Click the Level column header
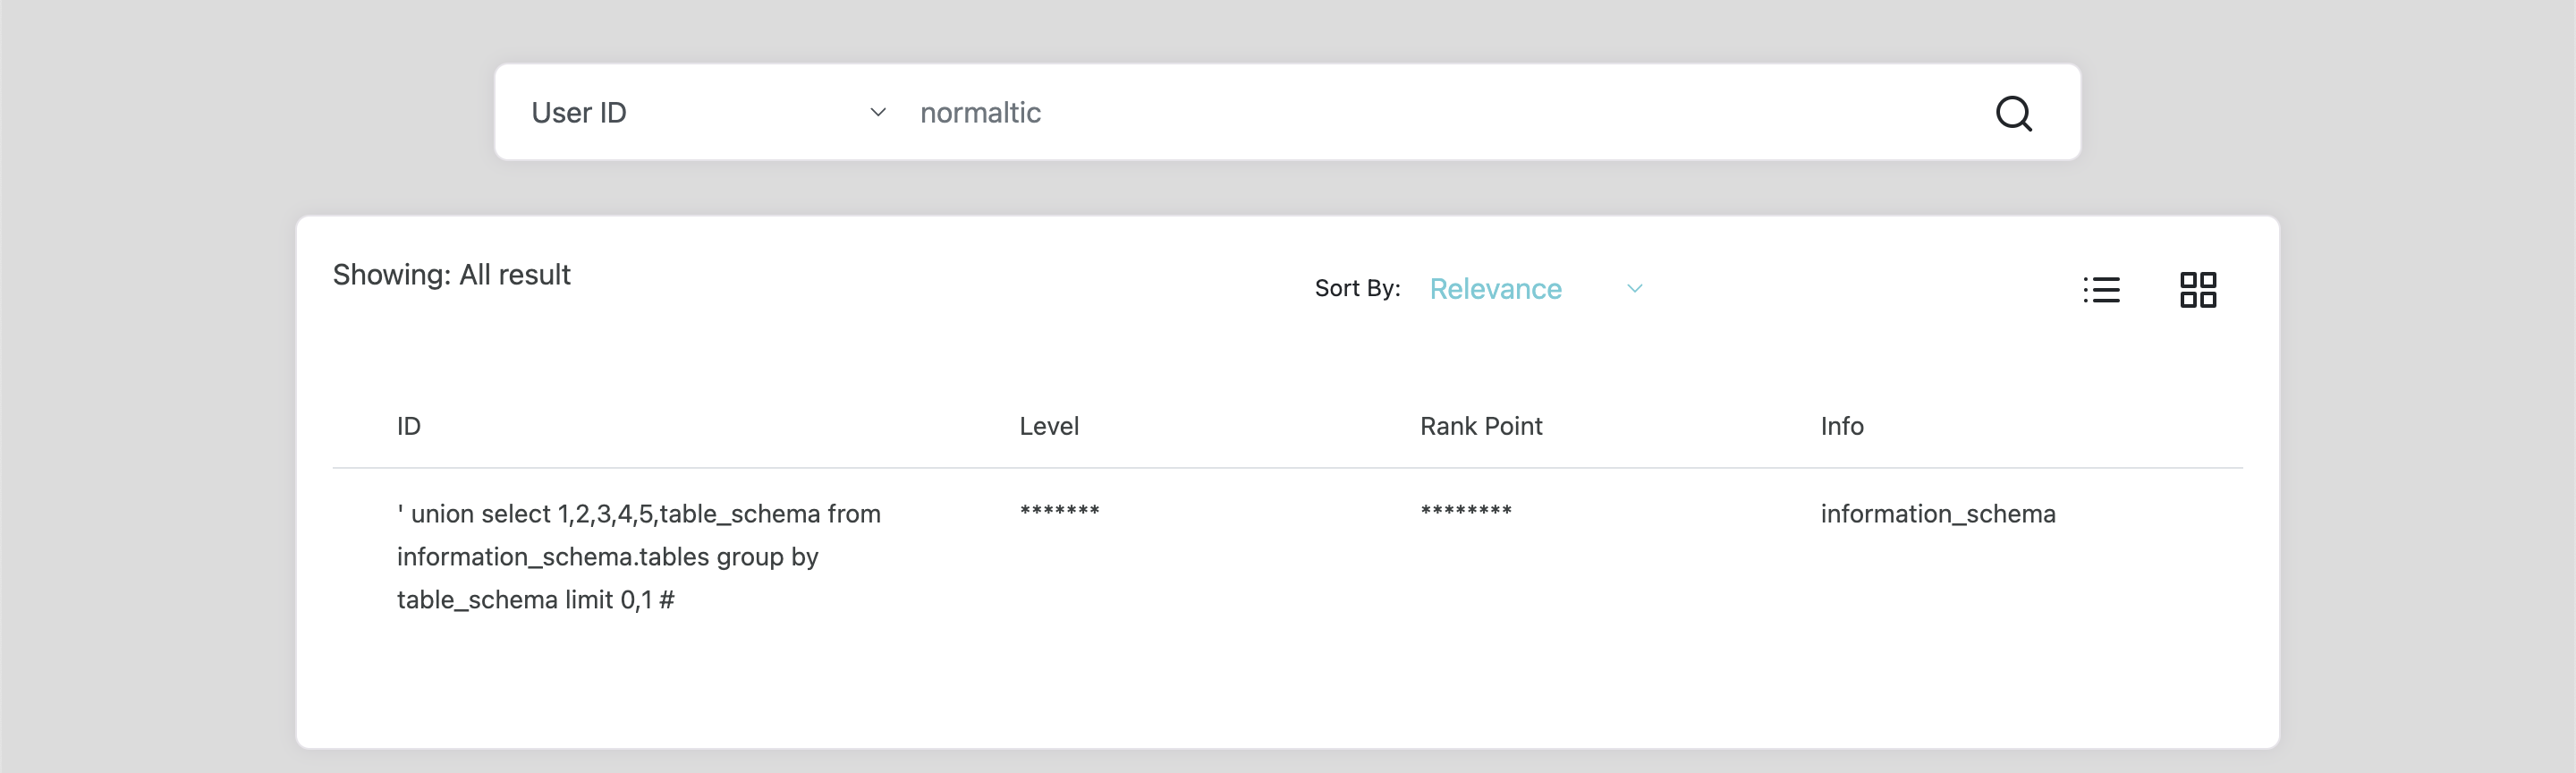2576x773 pixels. coord(1048,426)
